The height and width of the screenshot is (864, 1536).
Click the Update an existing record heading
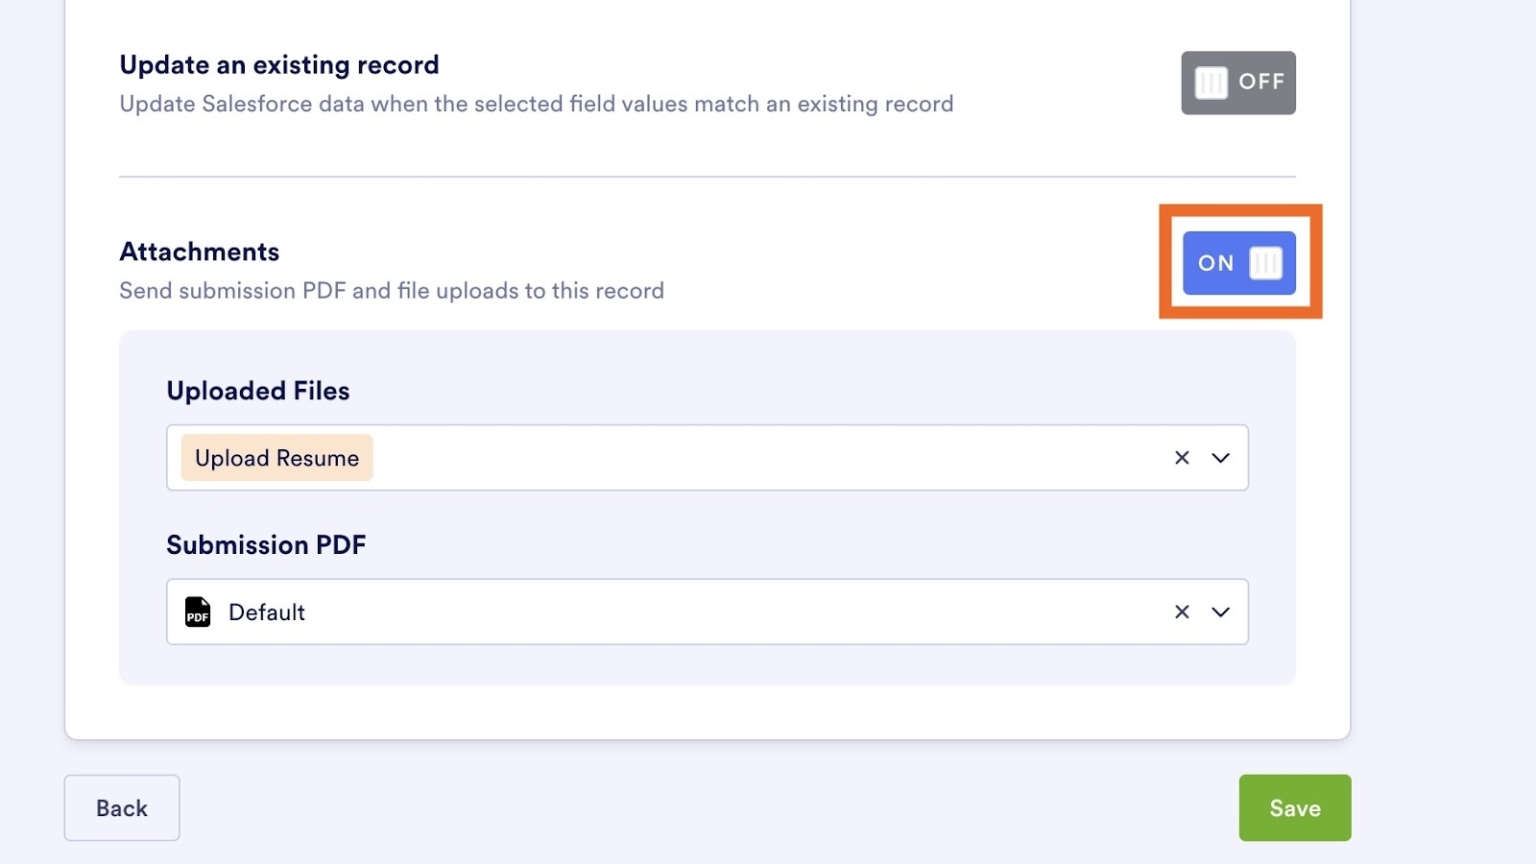click(279, 65)
